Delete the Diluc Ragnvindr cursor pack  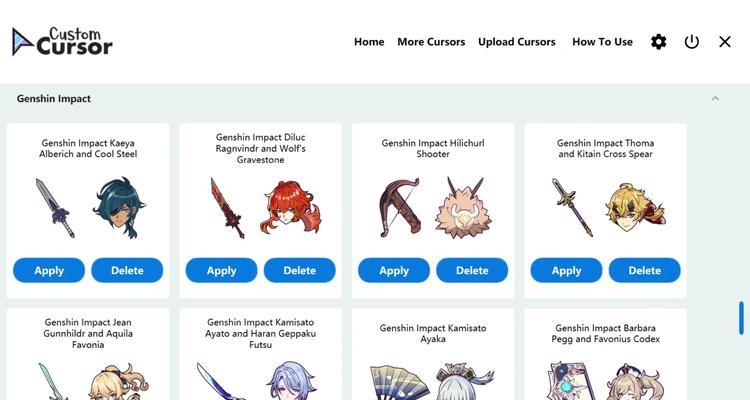click(299, 270)
